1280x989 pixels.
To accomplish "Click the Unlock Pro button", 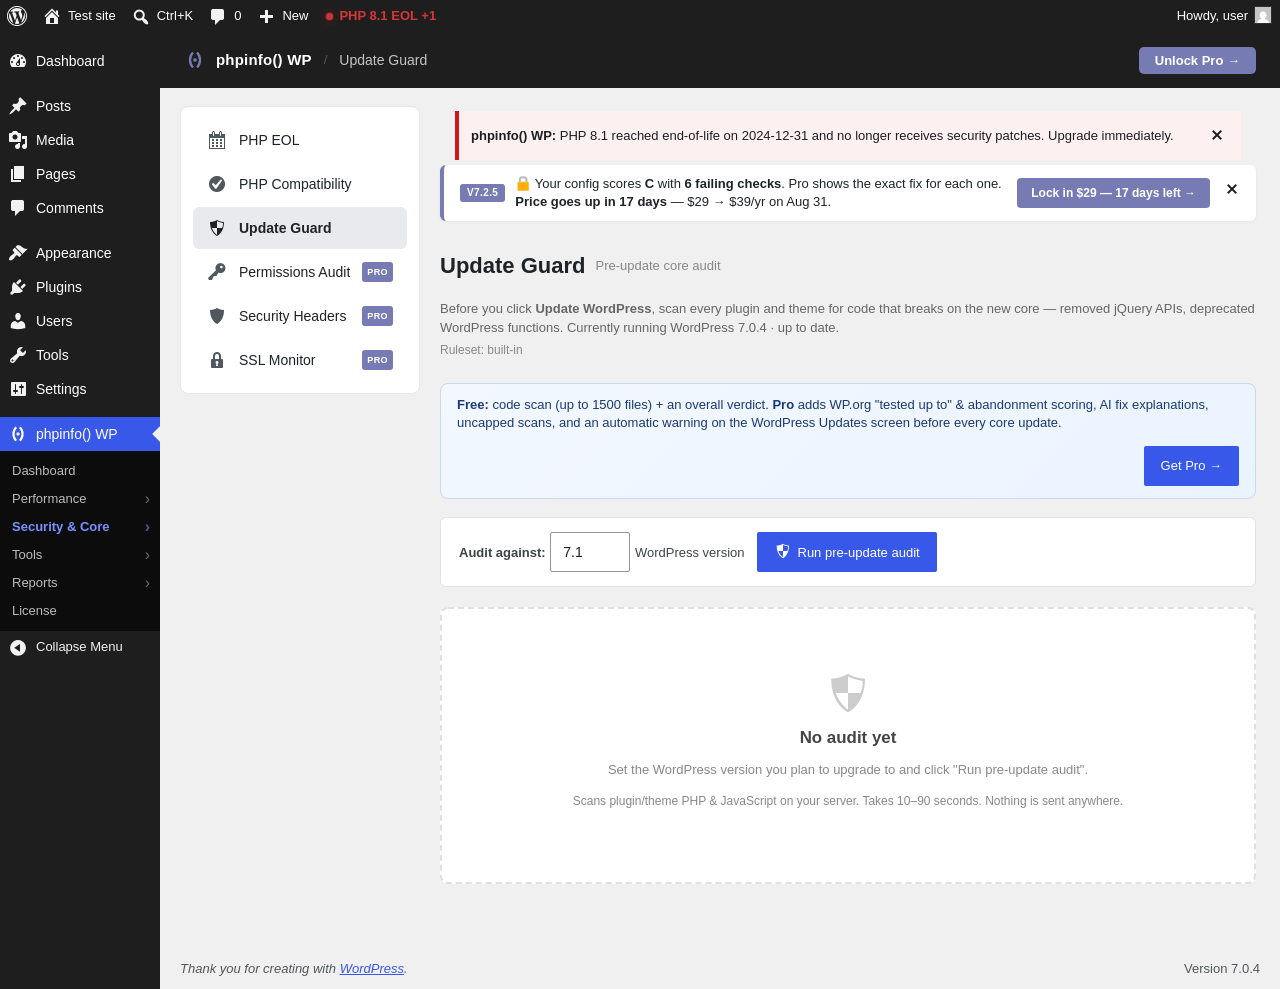I will pos(1197,60).
